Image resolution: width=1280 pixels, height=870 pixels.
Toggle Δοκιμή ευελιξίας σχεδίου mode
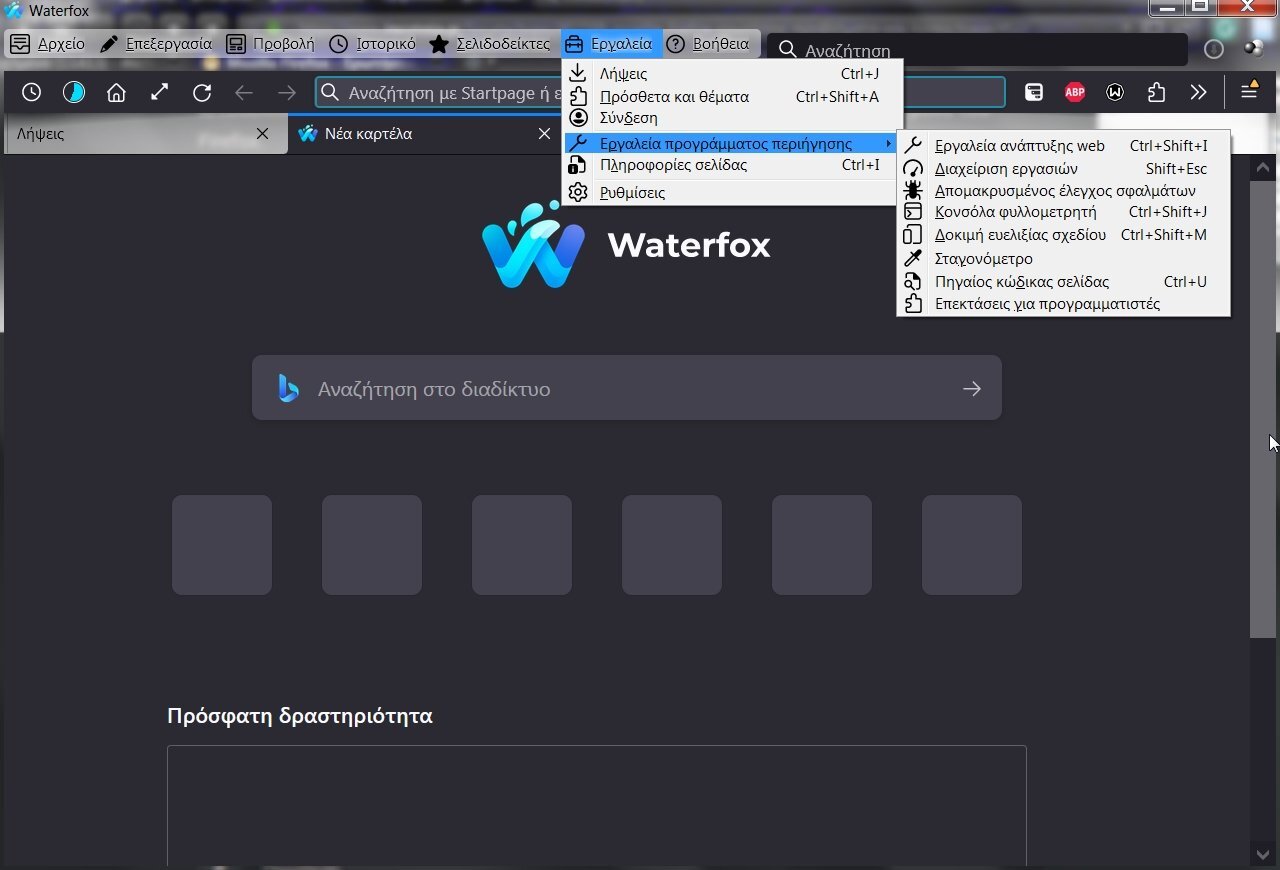(1063, 235)
